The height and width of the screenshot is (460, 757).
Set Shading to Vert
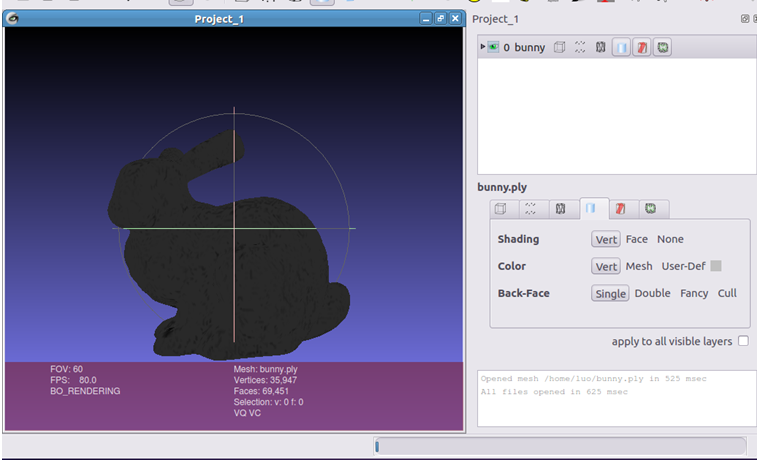(x=606, y=239)
